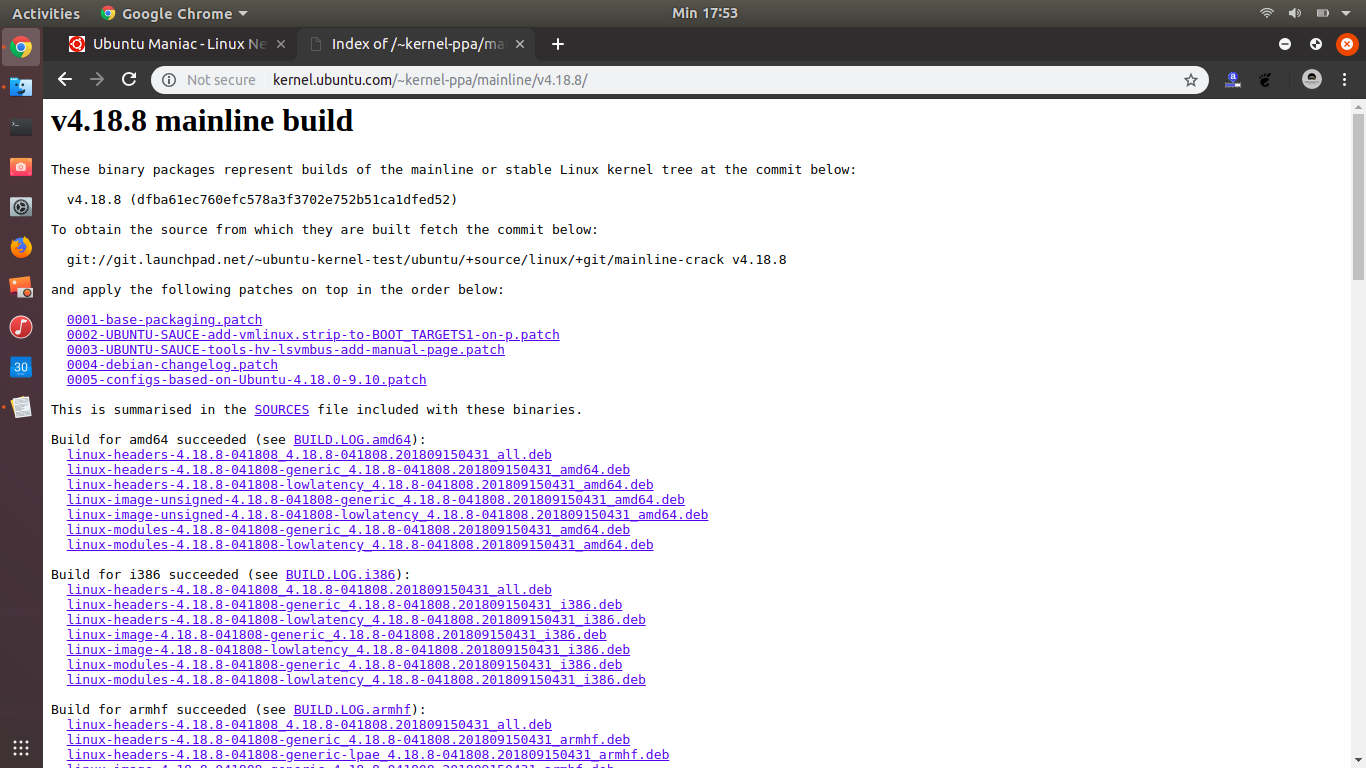
Task: Open the 0004-debian-changelog.patch link
Action: click(x=172, y=365)
